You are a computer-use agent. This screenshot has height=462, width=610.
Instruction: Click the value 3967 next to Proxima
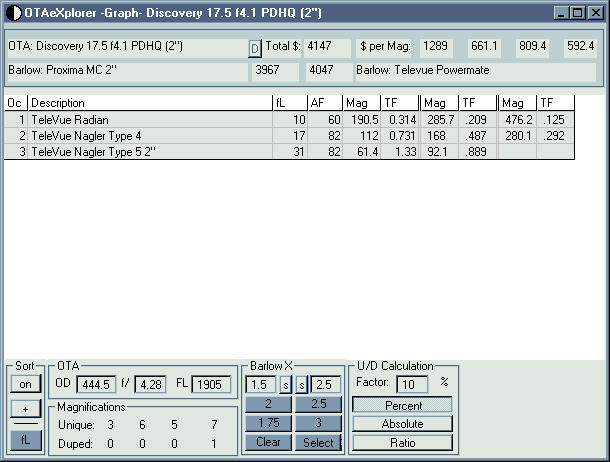pyautogui.click(x=275, y=71)
